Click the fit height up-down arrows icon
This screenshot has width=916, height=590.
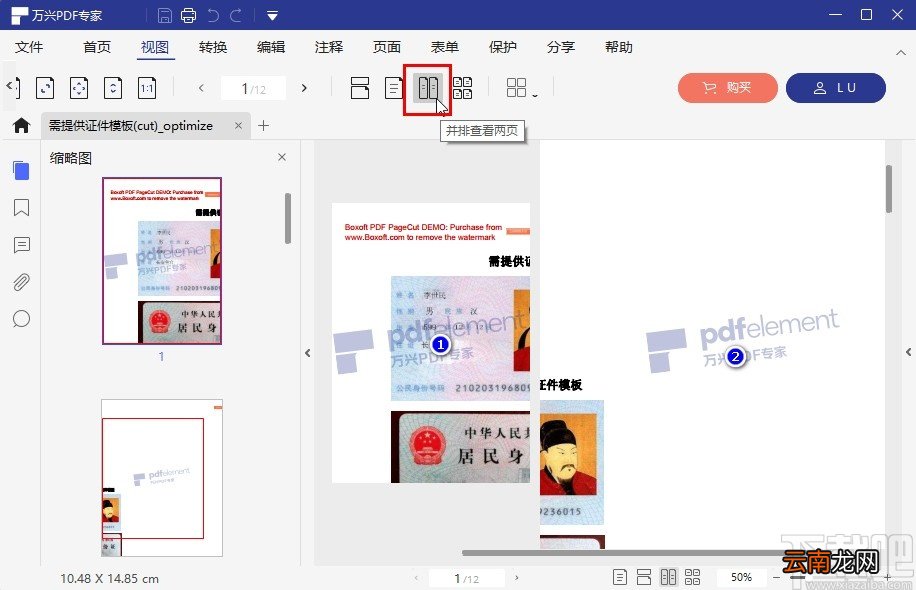pos(113,88)
